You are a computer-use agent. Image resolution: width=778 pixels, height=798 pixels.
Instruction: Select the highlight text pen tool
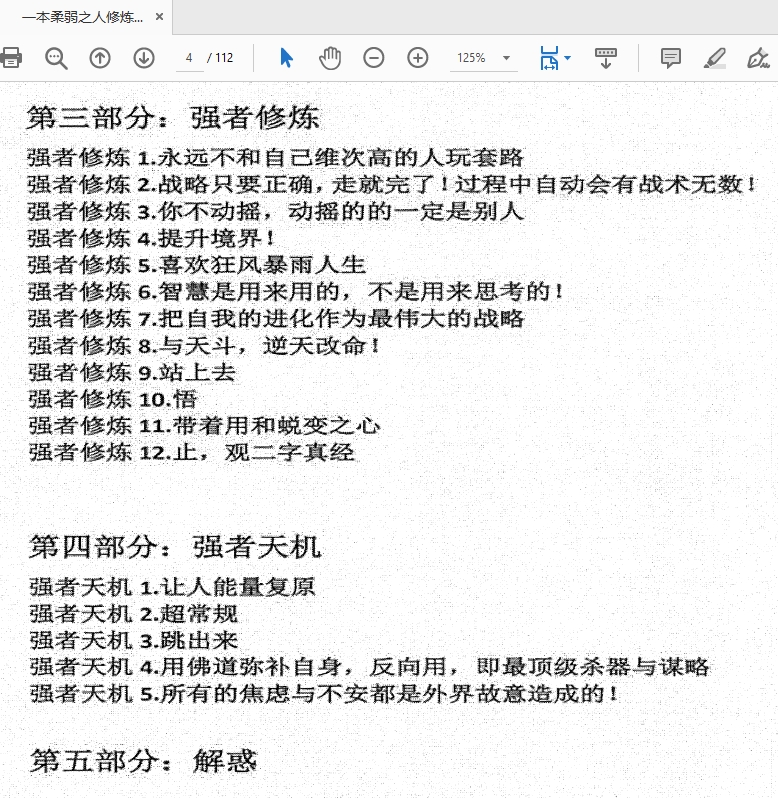(x=714, y=58)
